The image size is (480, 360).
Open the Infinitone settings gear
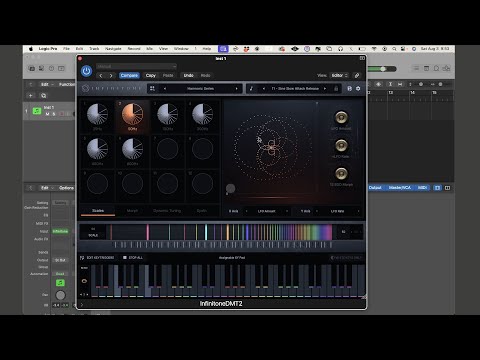pos(358,89)
